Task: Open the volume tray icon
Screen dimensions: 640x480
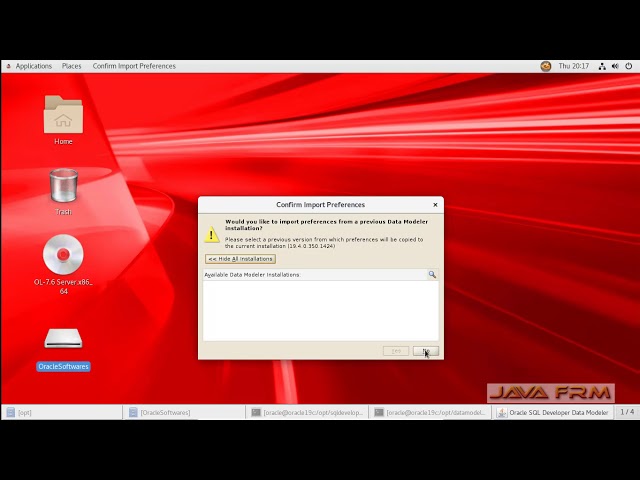Action: click(x=615, y=66)
